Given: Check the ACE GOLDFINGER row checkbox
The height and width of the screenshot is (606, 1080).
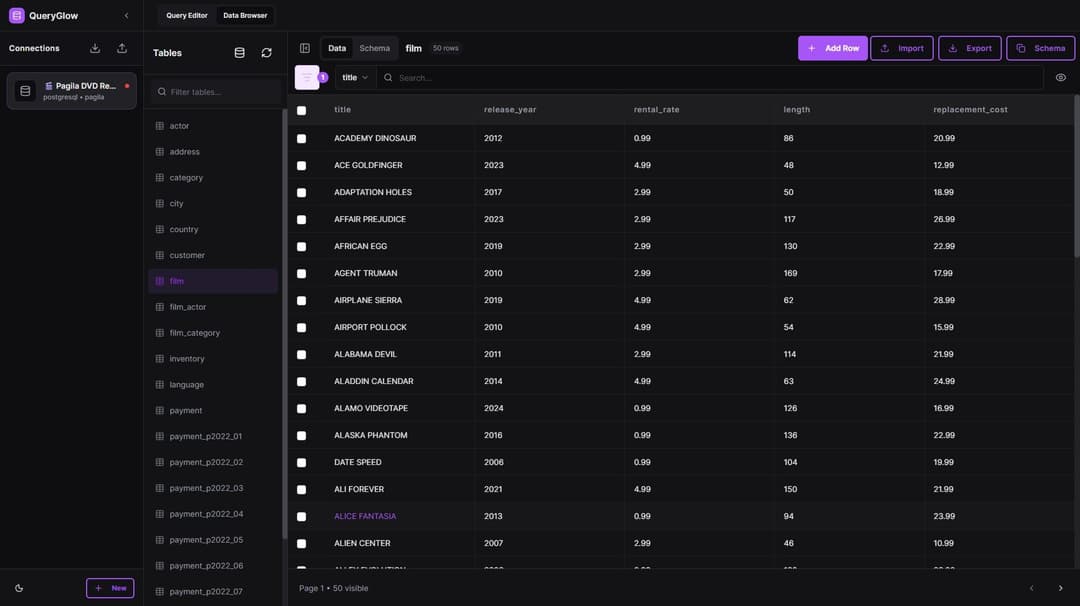Looking at the screenshot, I should [x=301, y=165].
